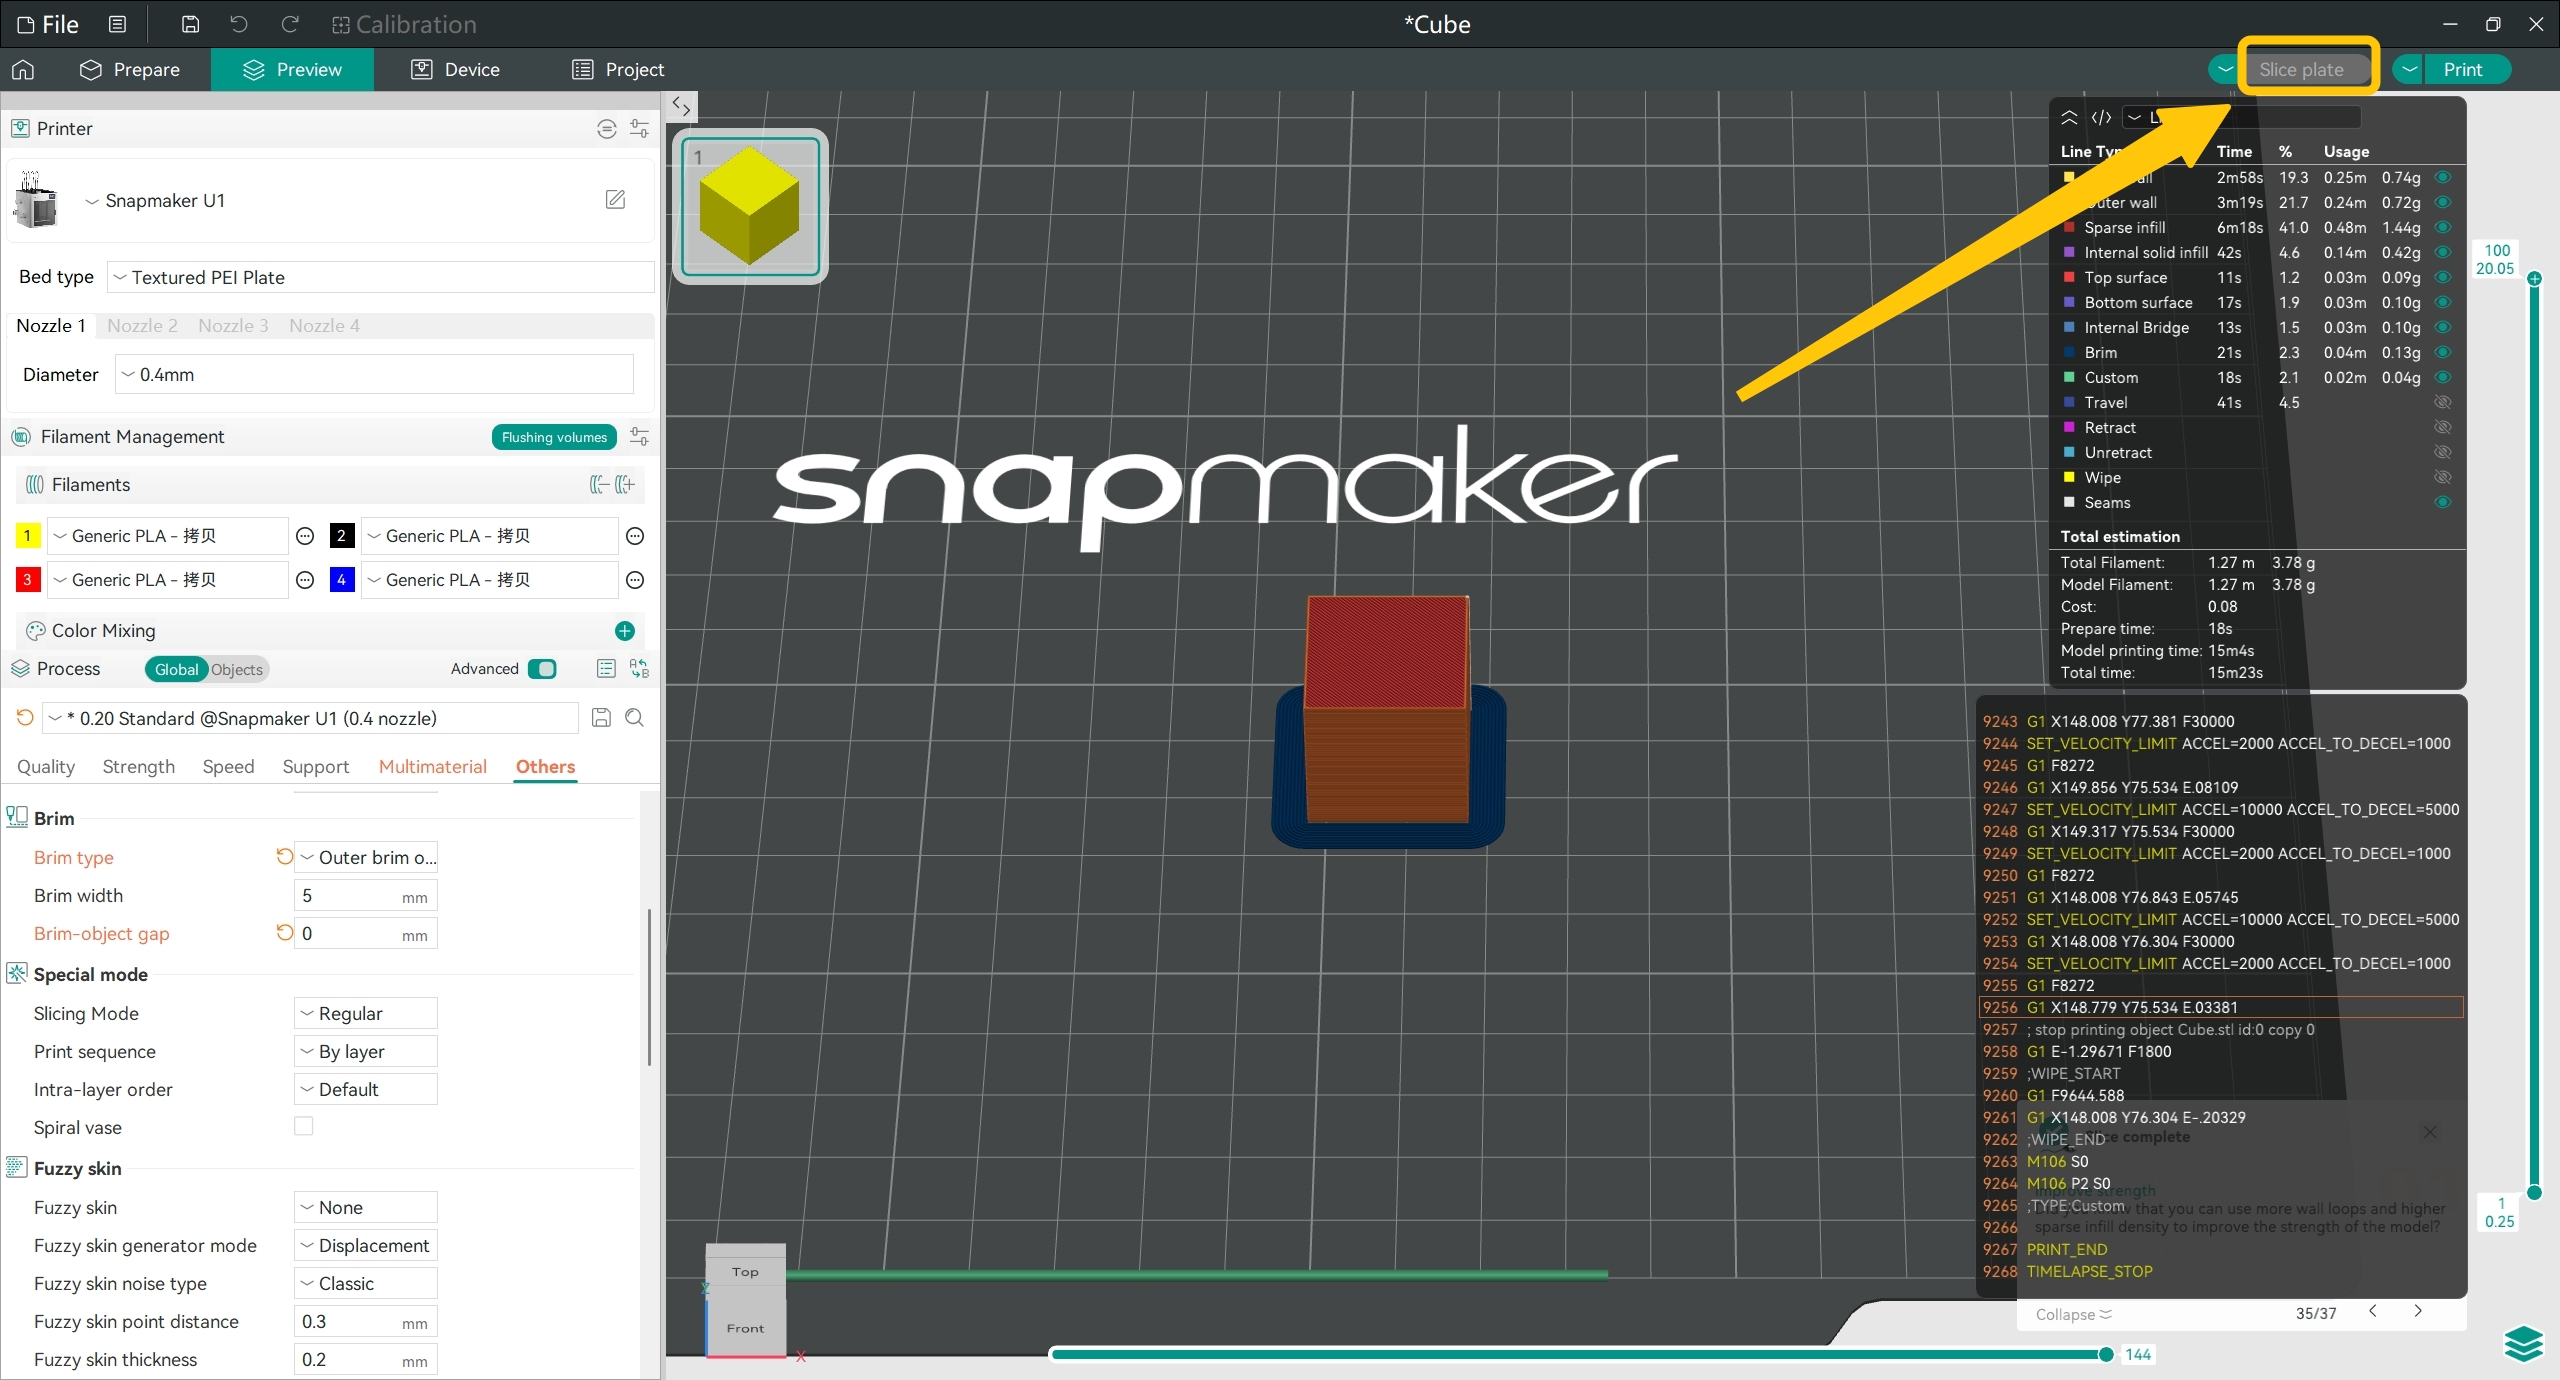The height and width of the screenshot is (1380, 2560).
Task: Open the process settings list icon
Action: tap(605, 669)
